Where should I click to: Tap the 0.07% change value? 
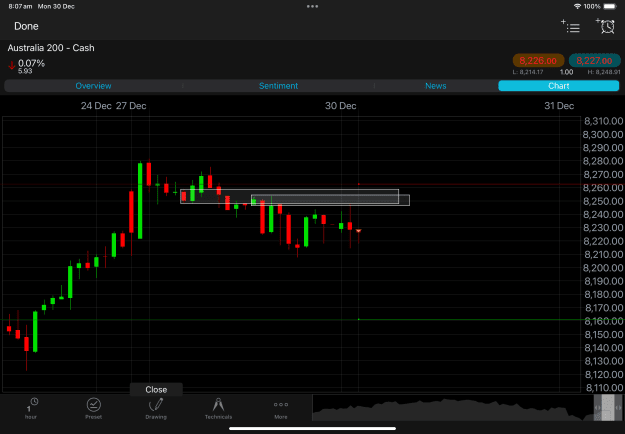(31, 63)
